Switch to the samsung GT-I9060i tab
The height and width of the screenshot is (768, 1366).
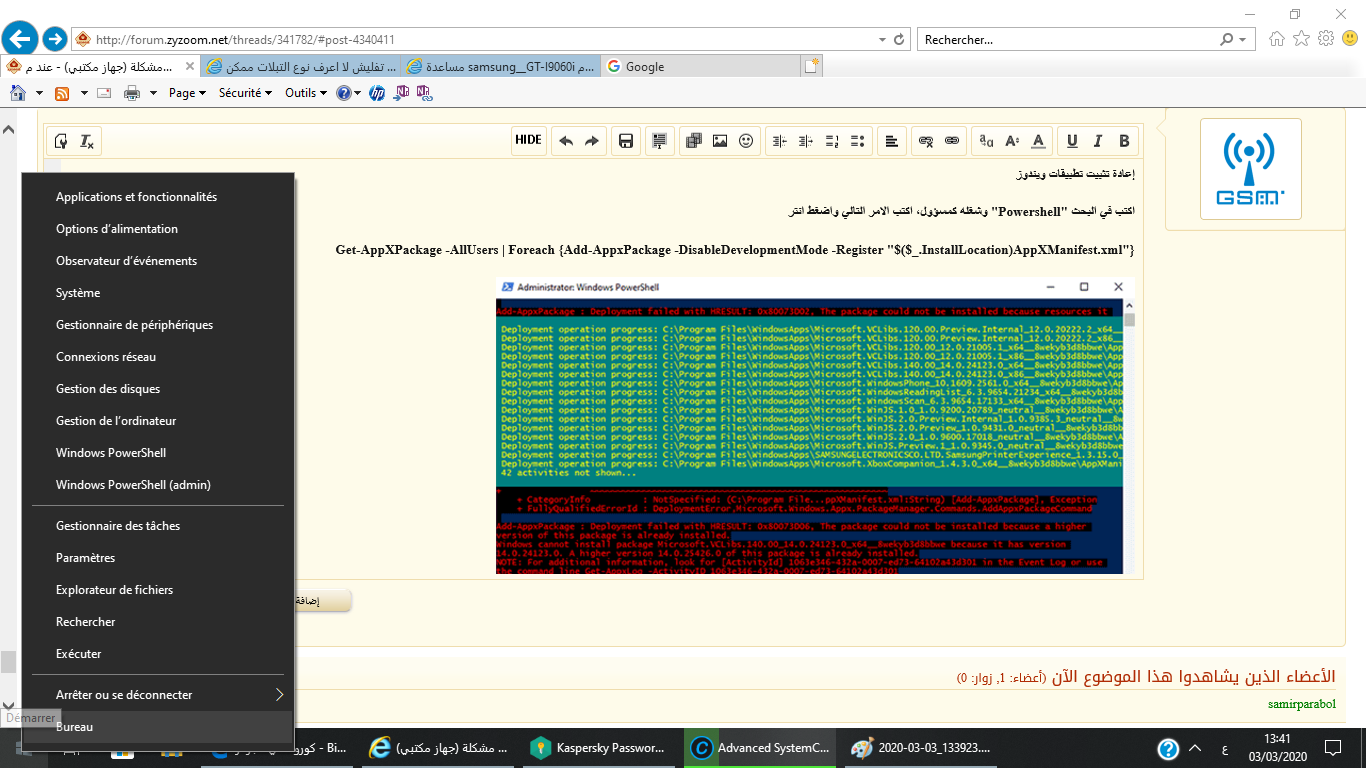(500, 67)
